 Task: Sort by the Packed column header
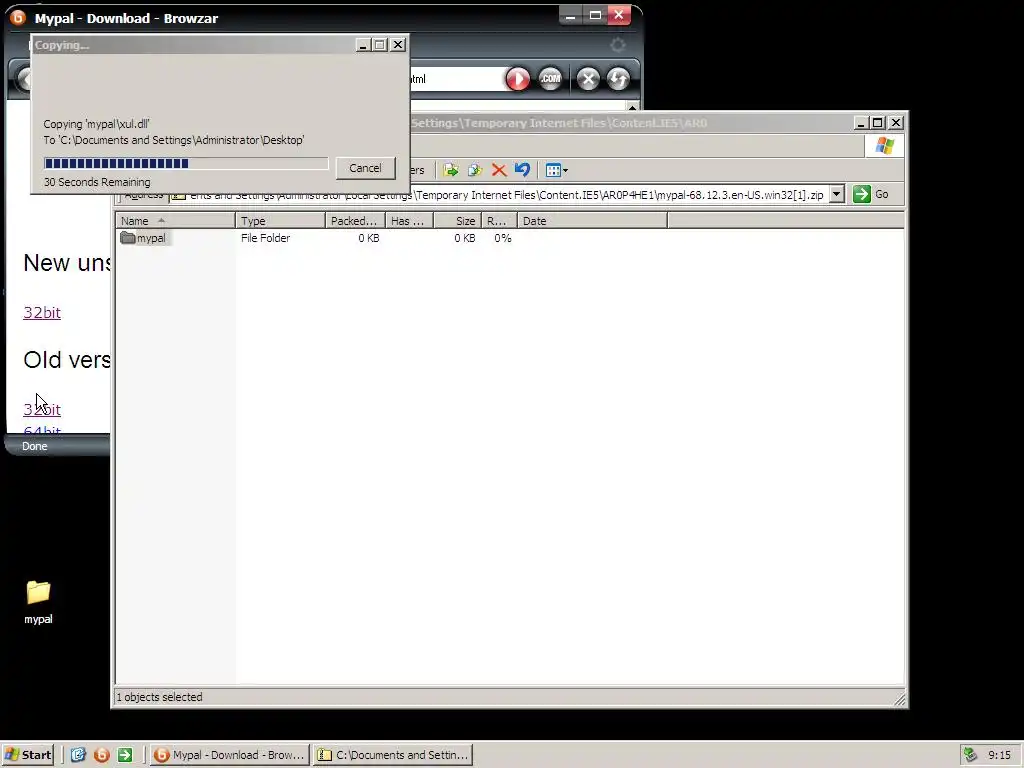click(355, 221)
